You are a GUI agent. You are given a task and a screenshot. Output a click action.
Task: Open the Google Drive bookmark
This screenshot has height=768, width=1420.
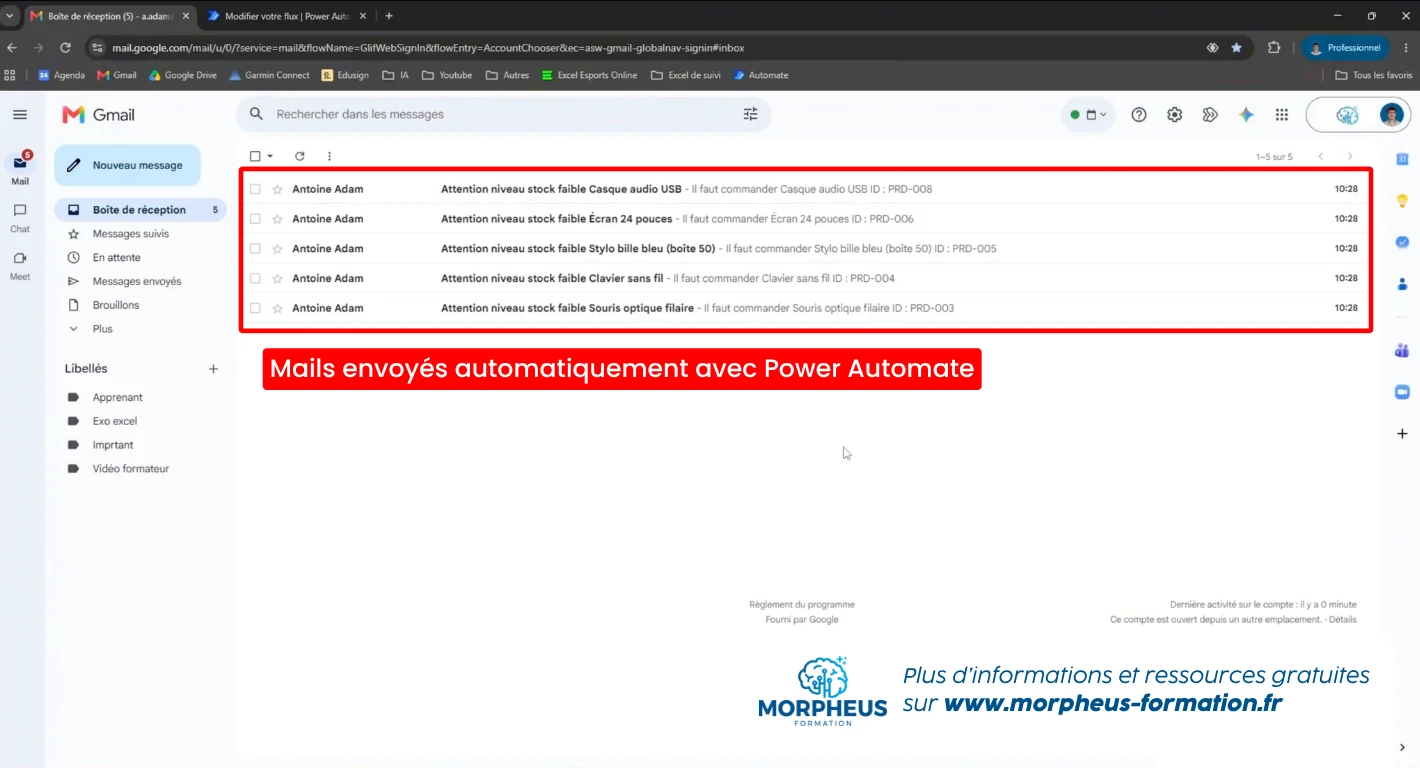[x=182, y=75]
